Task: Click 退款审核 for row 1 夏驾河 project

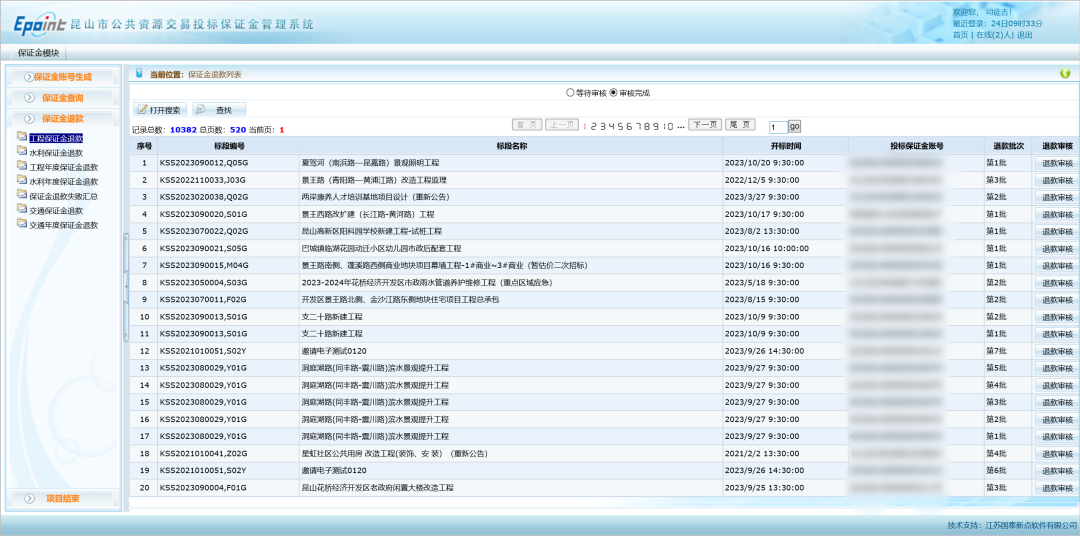Action: click(x=1057, y=163)
